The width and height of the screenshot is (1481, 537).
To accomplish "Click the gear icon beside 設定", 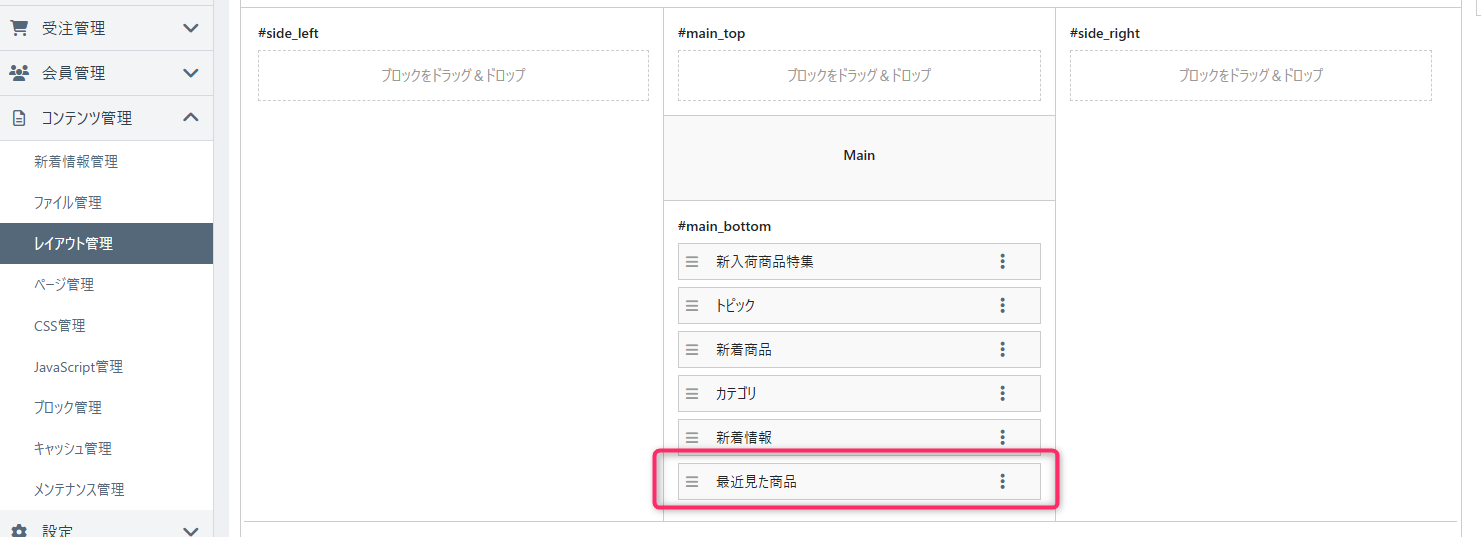I will point(18,530).
